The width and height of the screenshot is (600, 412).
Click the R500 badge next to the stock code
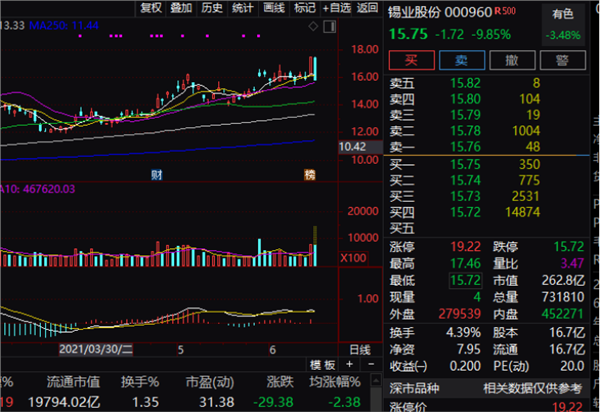tap(505, 11)
